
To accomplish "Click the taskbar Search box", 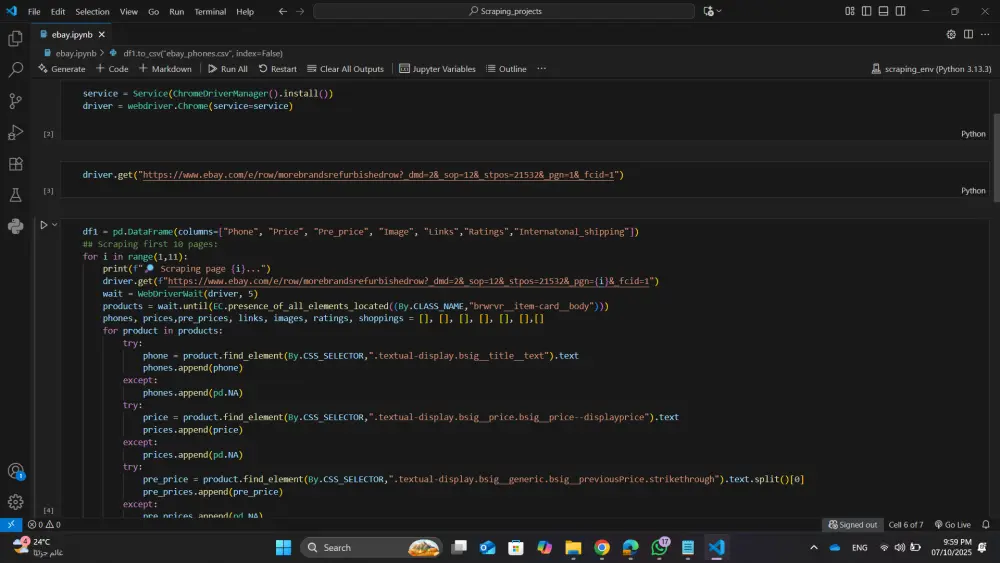I will (x=373, y=547).
